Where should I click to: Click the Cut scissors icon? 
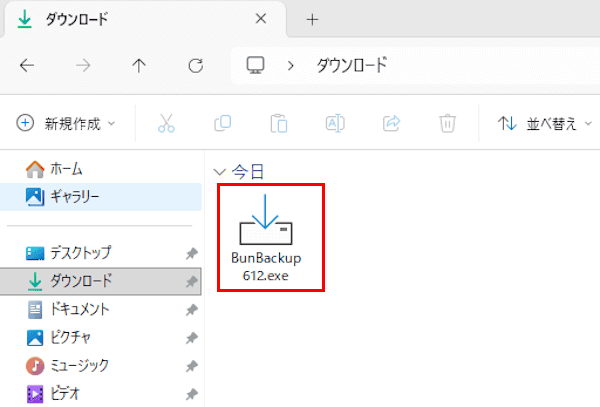pyautogui.click(x=166, y=124)
